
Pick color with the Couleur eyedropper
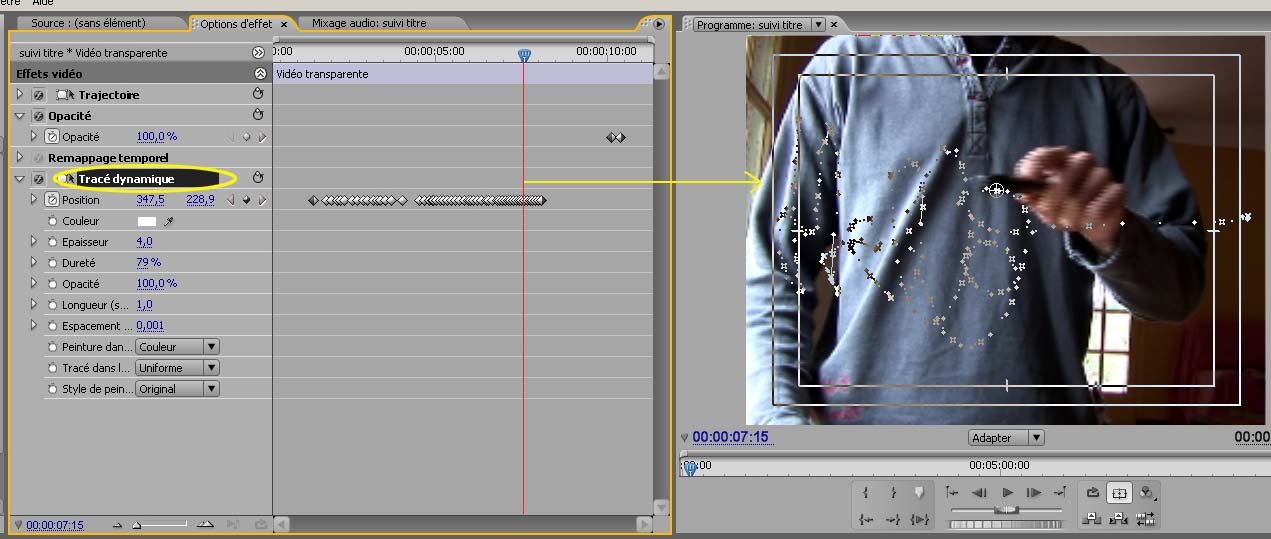point(168,221)
